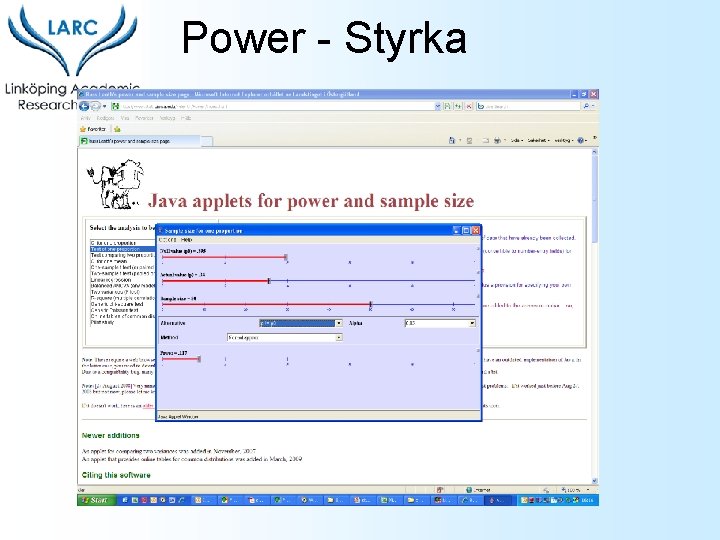This screenshot has width=720, height=540.
Task: Open the Alpha dropdown in applet
Action: 472,323
